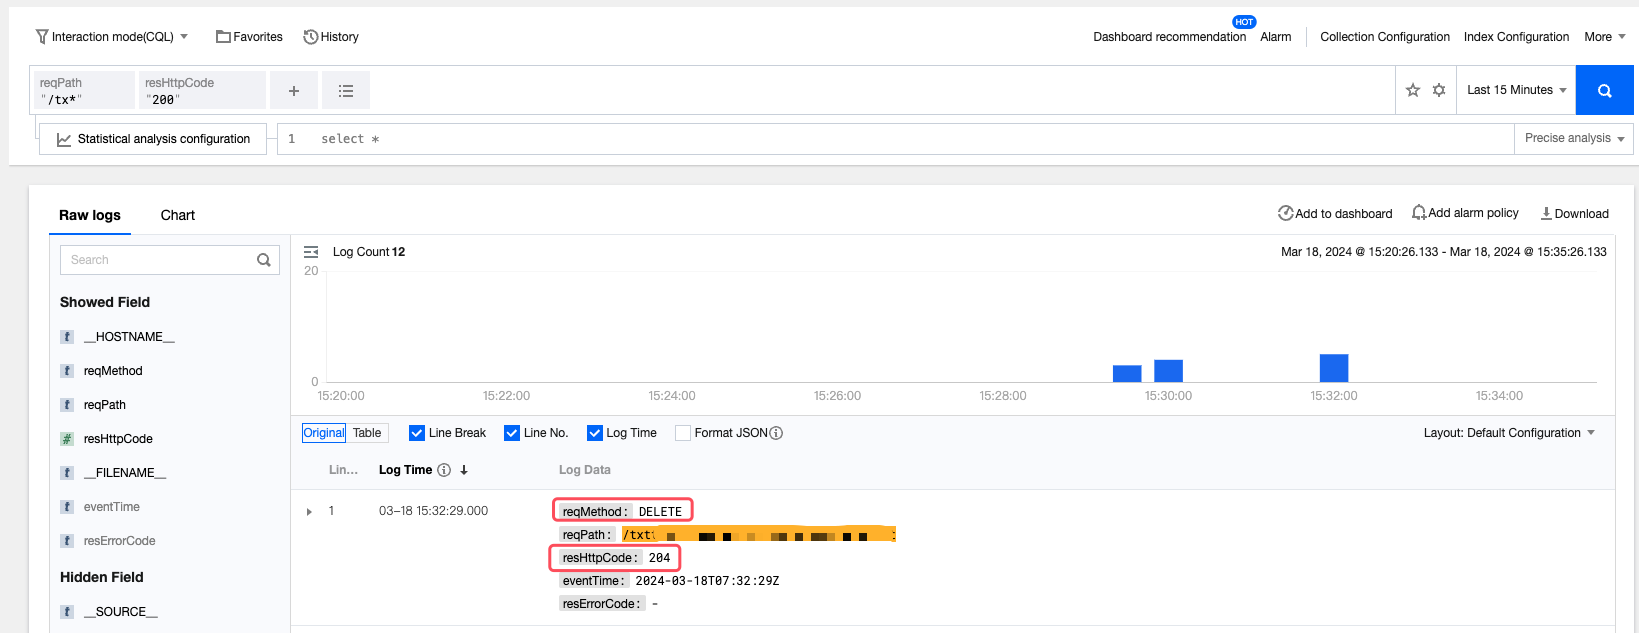
Task: Open Layout: Default Configuration dropdown
Action: (x=1509, y=433)
